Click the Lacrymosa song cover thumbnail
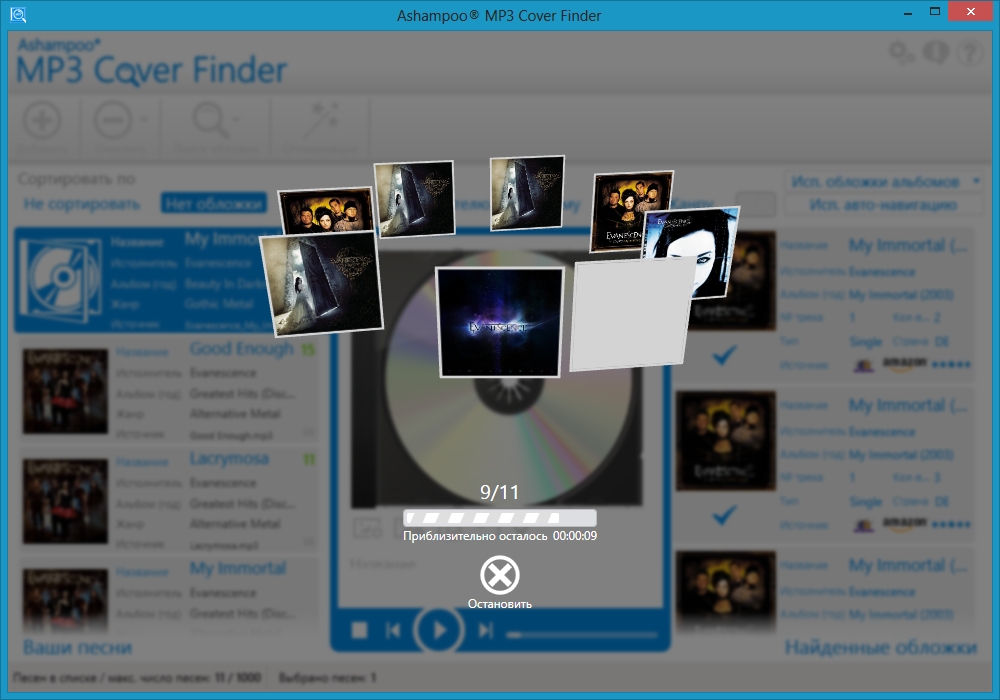The height and width of the screenshot is (700, 1000). coord(65,501)
